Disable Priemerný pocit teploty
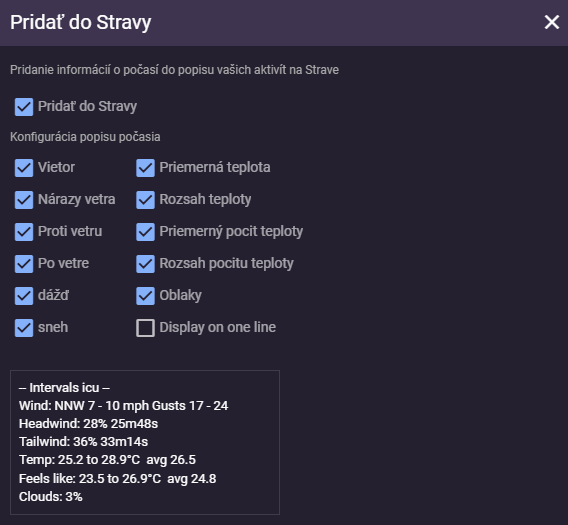The image size is (568, 525). tap(145, 232)
